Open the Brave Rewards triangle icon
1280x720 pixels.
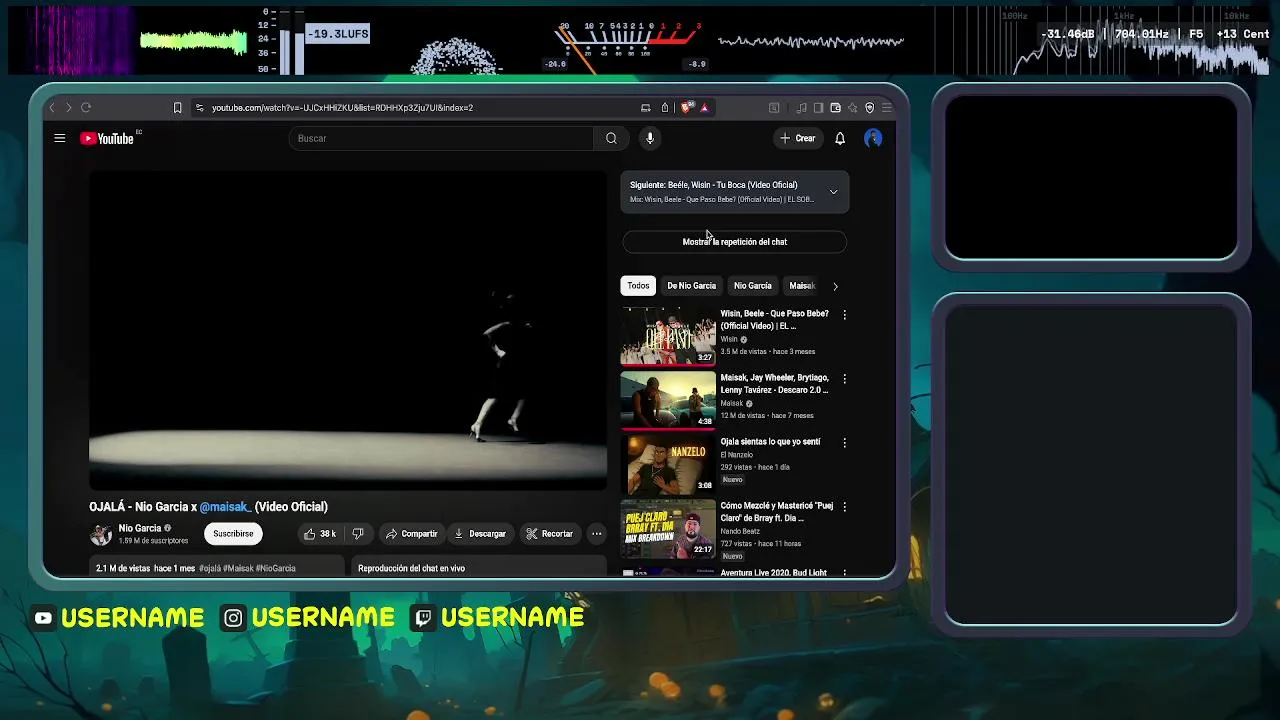tap(704, 107)
